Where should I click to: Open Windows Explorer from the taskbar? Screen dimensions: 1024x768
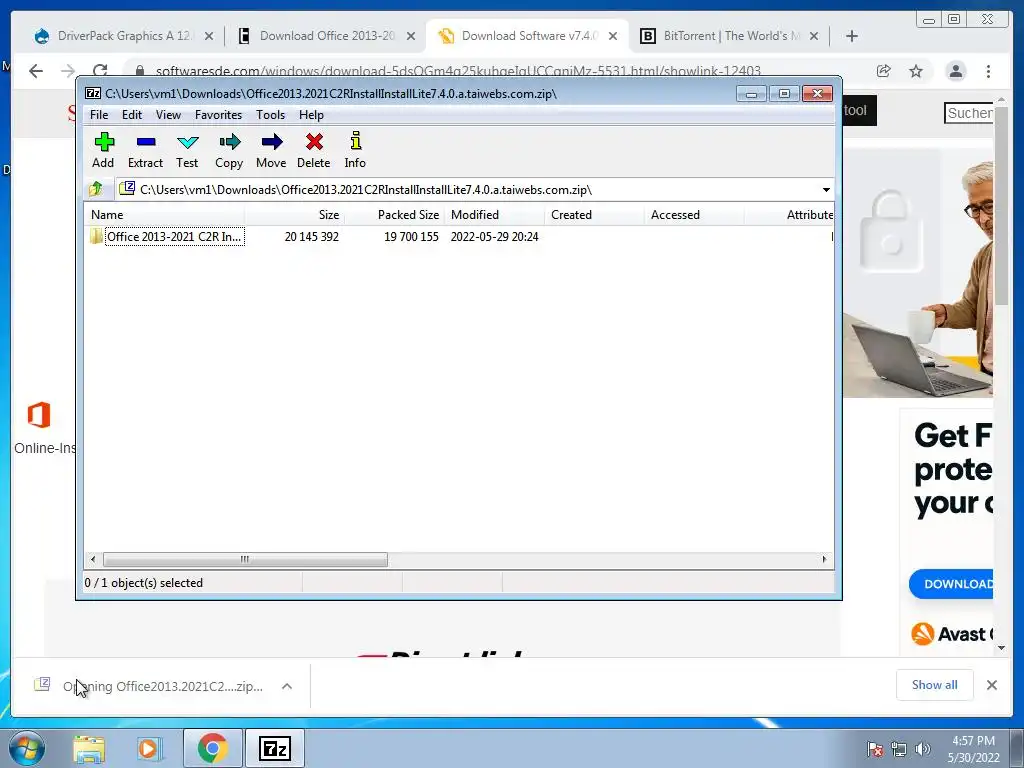[x=89, y=748]
